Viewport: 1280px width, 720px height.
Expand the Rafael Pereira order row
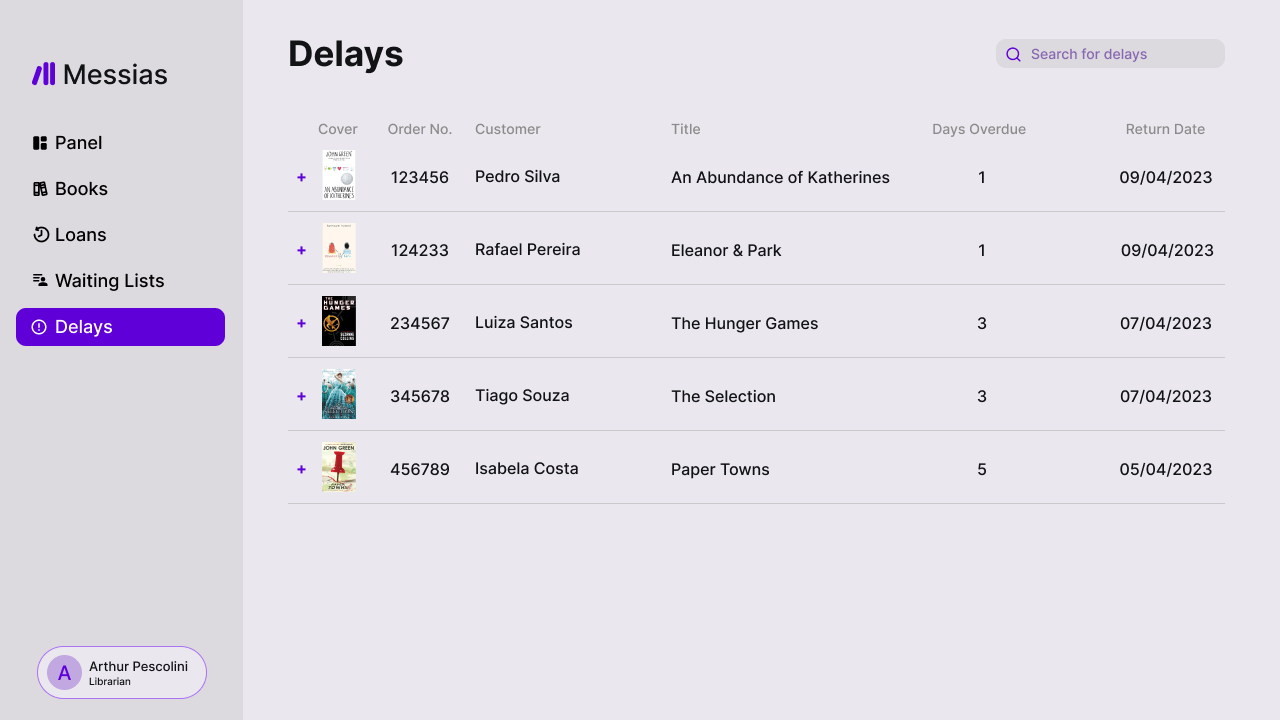pyautogui.click(x=301, y=250)
